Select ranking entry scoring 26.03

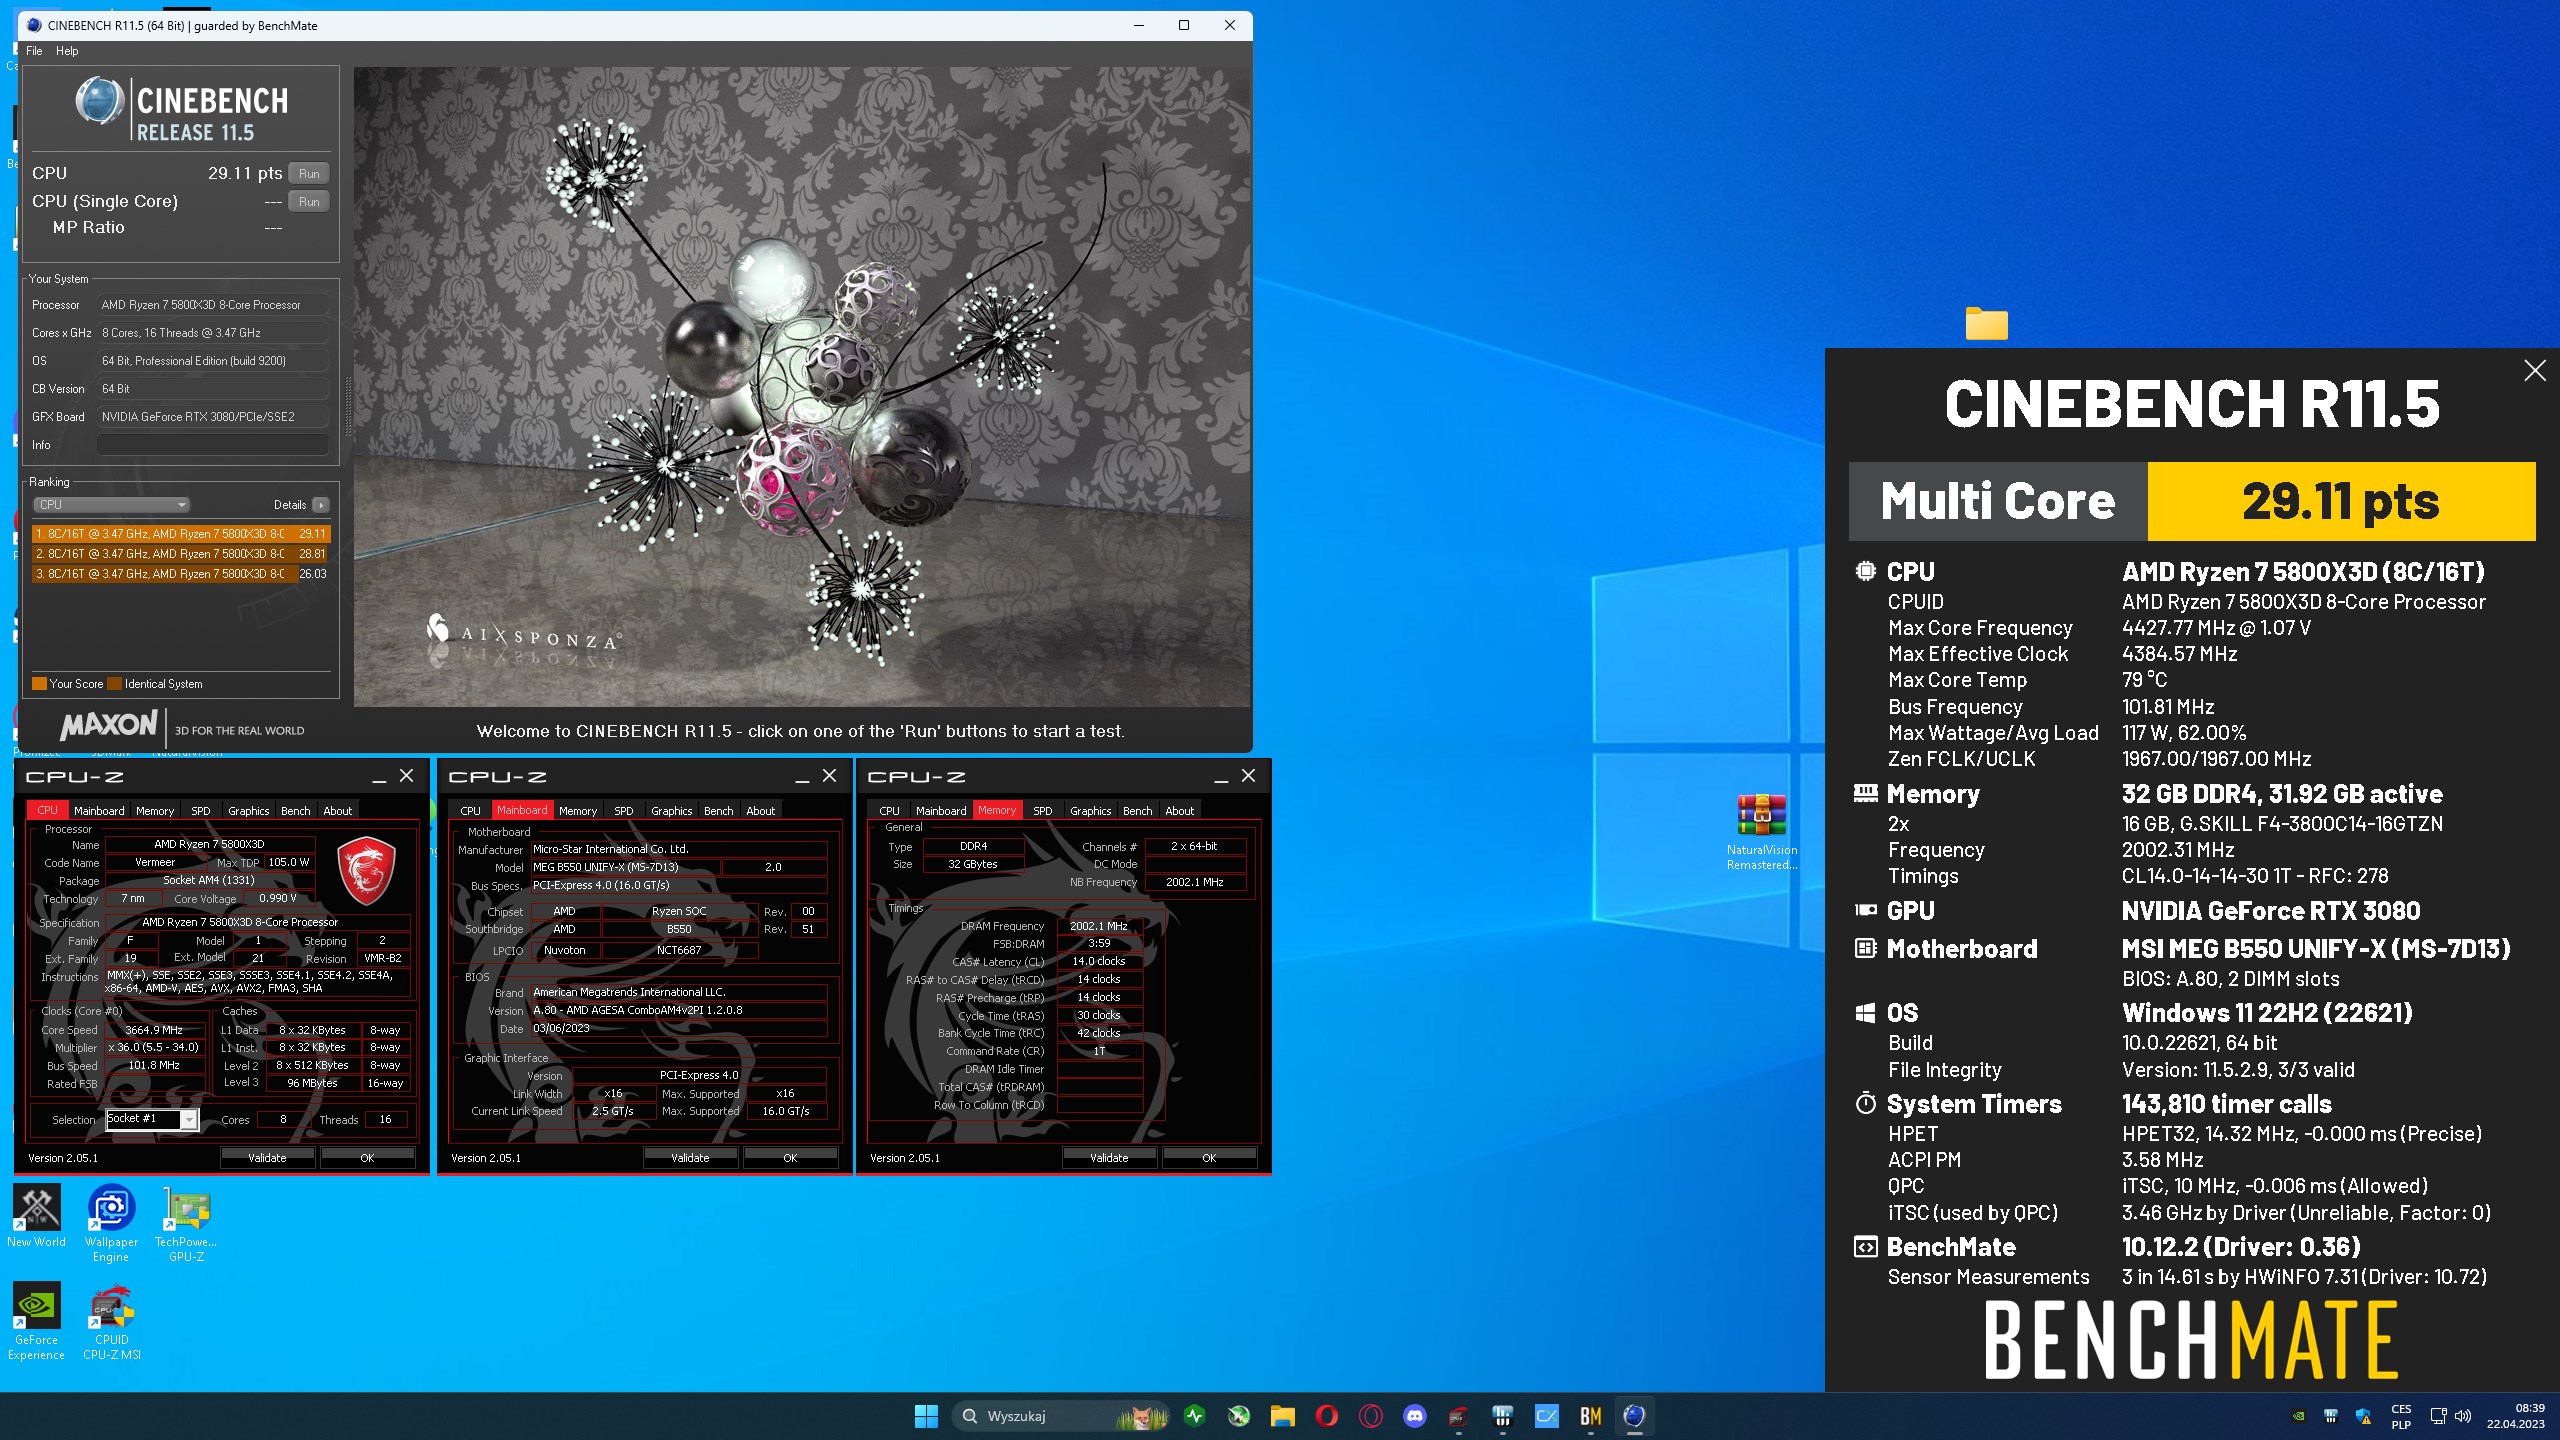[181, 573]
